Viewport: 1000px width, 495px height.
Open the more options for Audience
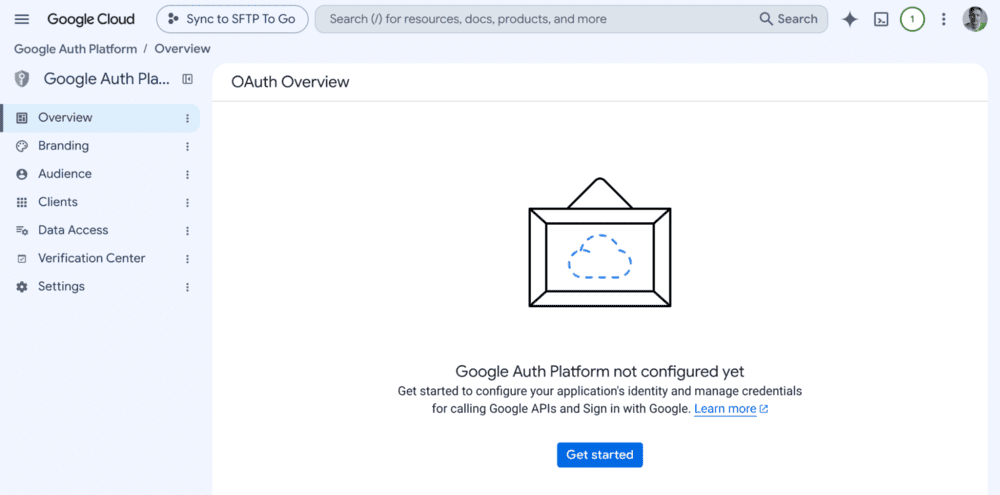[188, 174]
